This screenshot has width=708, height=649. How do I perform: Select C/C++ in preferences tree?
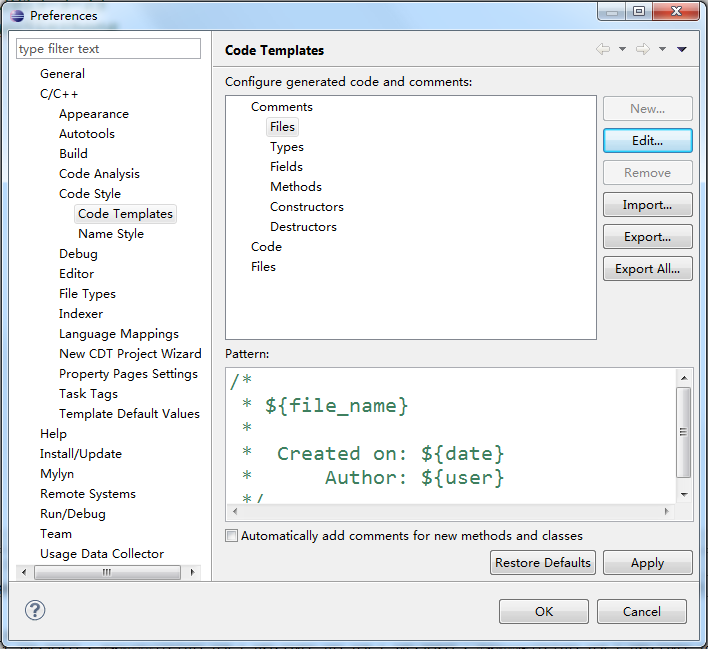[x=59, y=94]
